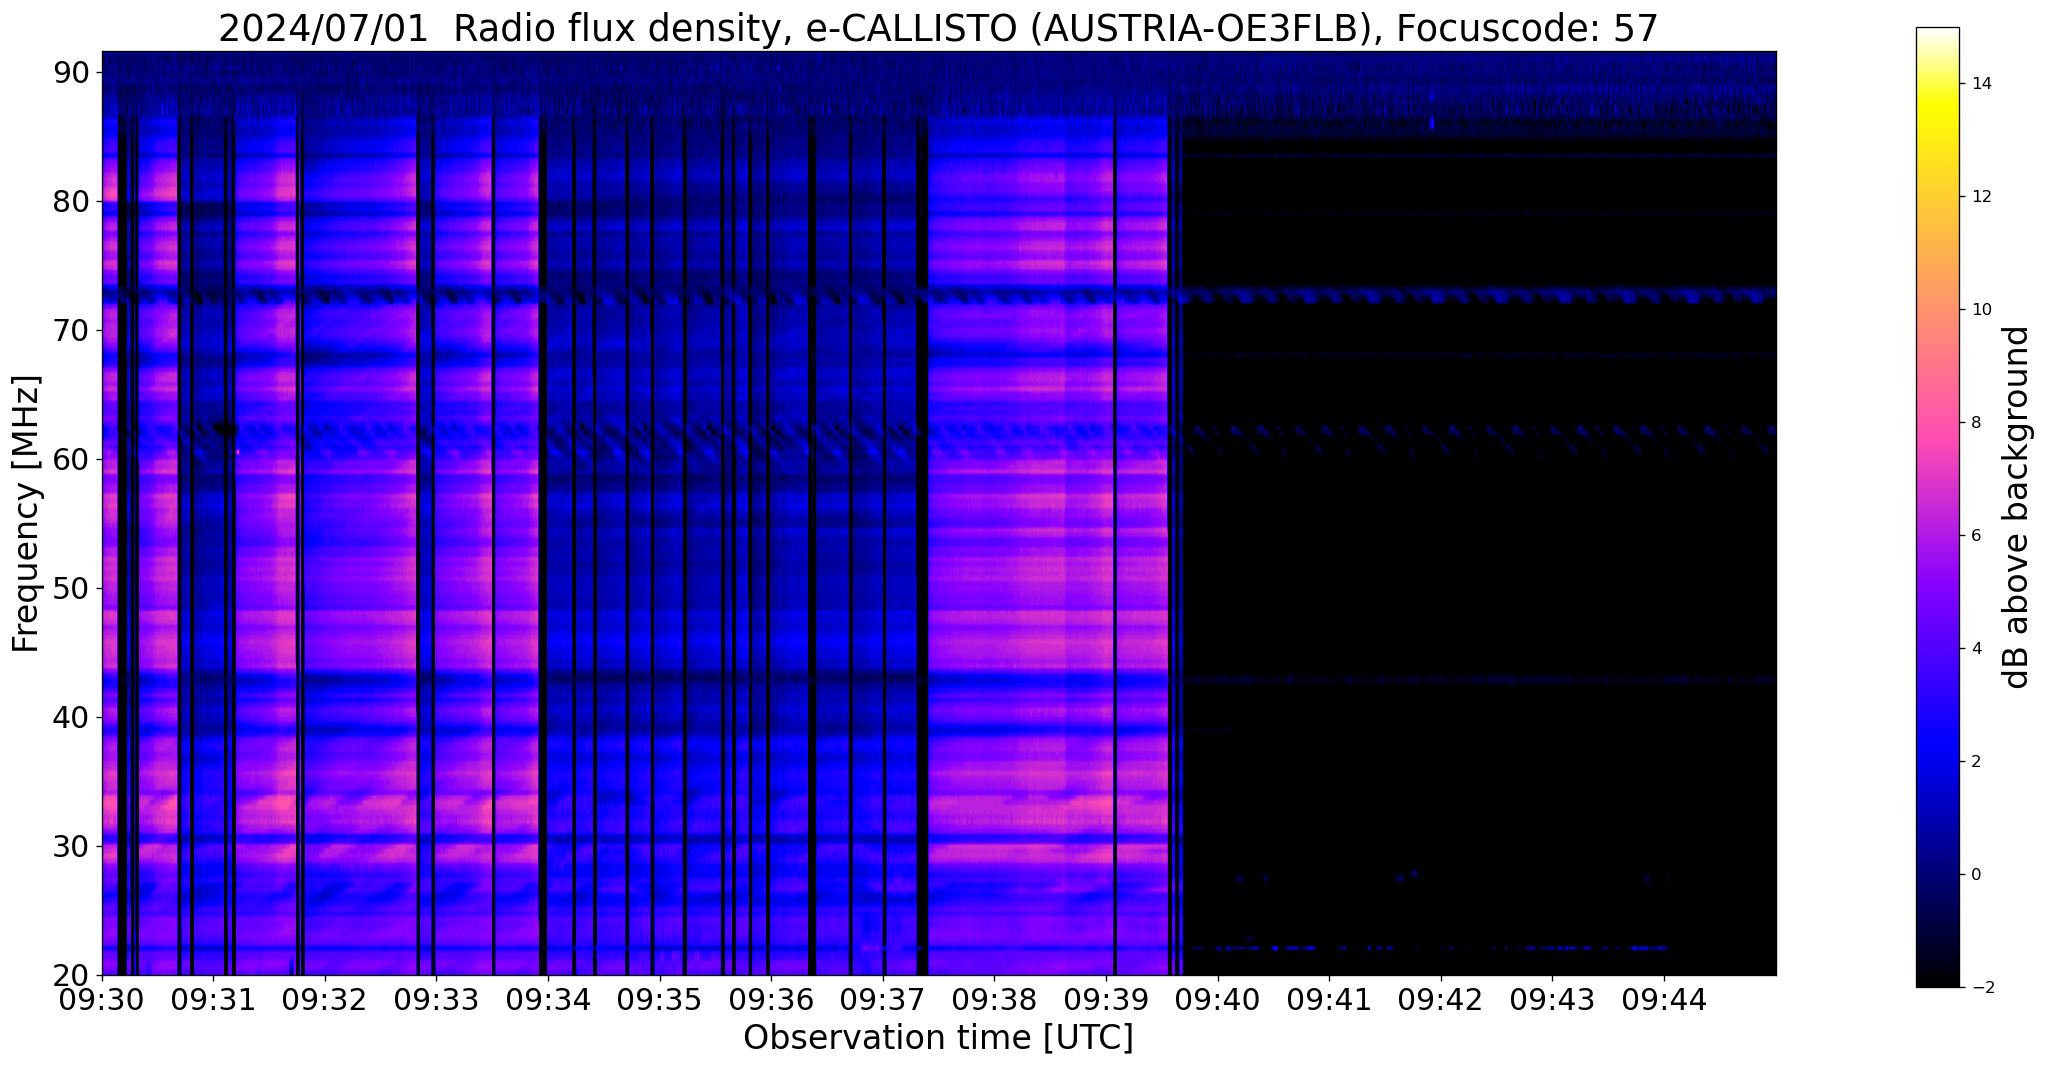Click the 70 MHz frequency tick label
The image size is (2047, 1067).
point(73,331)
